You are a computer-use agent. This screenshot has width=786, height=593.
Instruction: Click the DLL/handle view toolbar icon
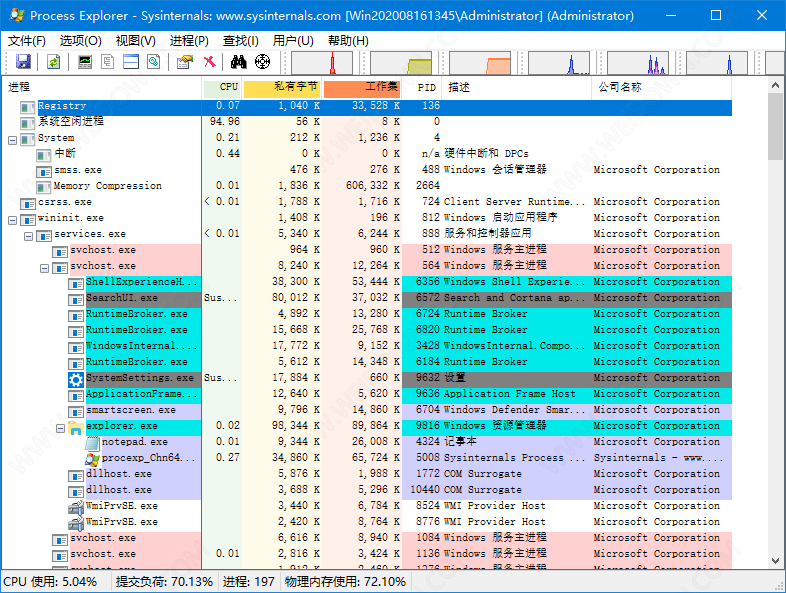click(153, 62)
